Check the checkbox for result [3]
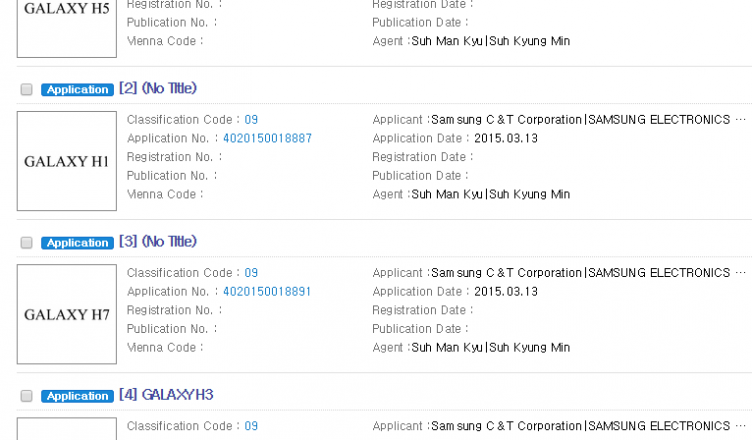This screenshot has height=440, width=752. (26, 243)
